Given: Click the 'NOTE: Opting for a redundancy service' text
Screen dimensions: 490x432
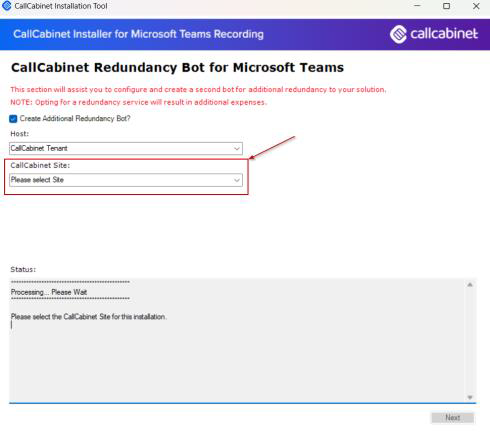Looking at the screenshot, I should coord(139,102).
